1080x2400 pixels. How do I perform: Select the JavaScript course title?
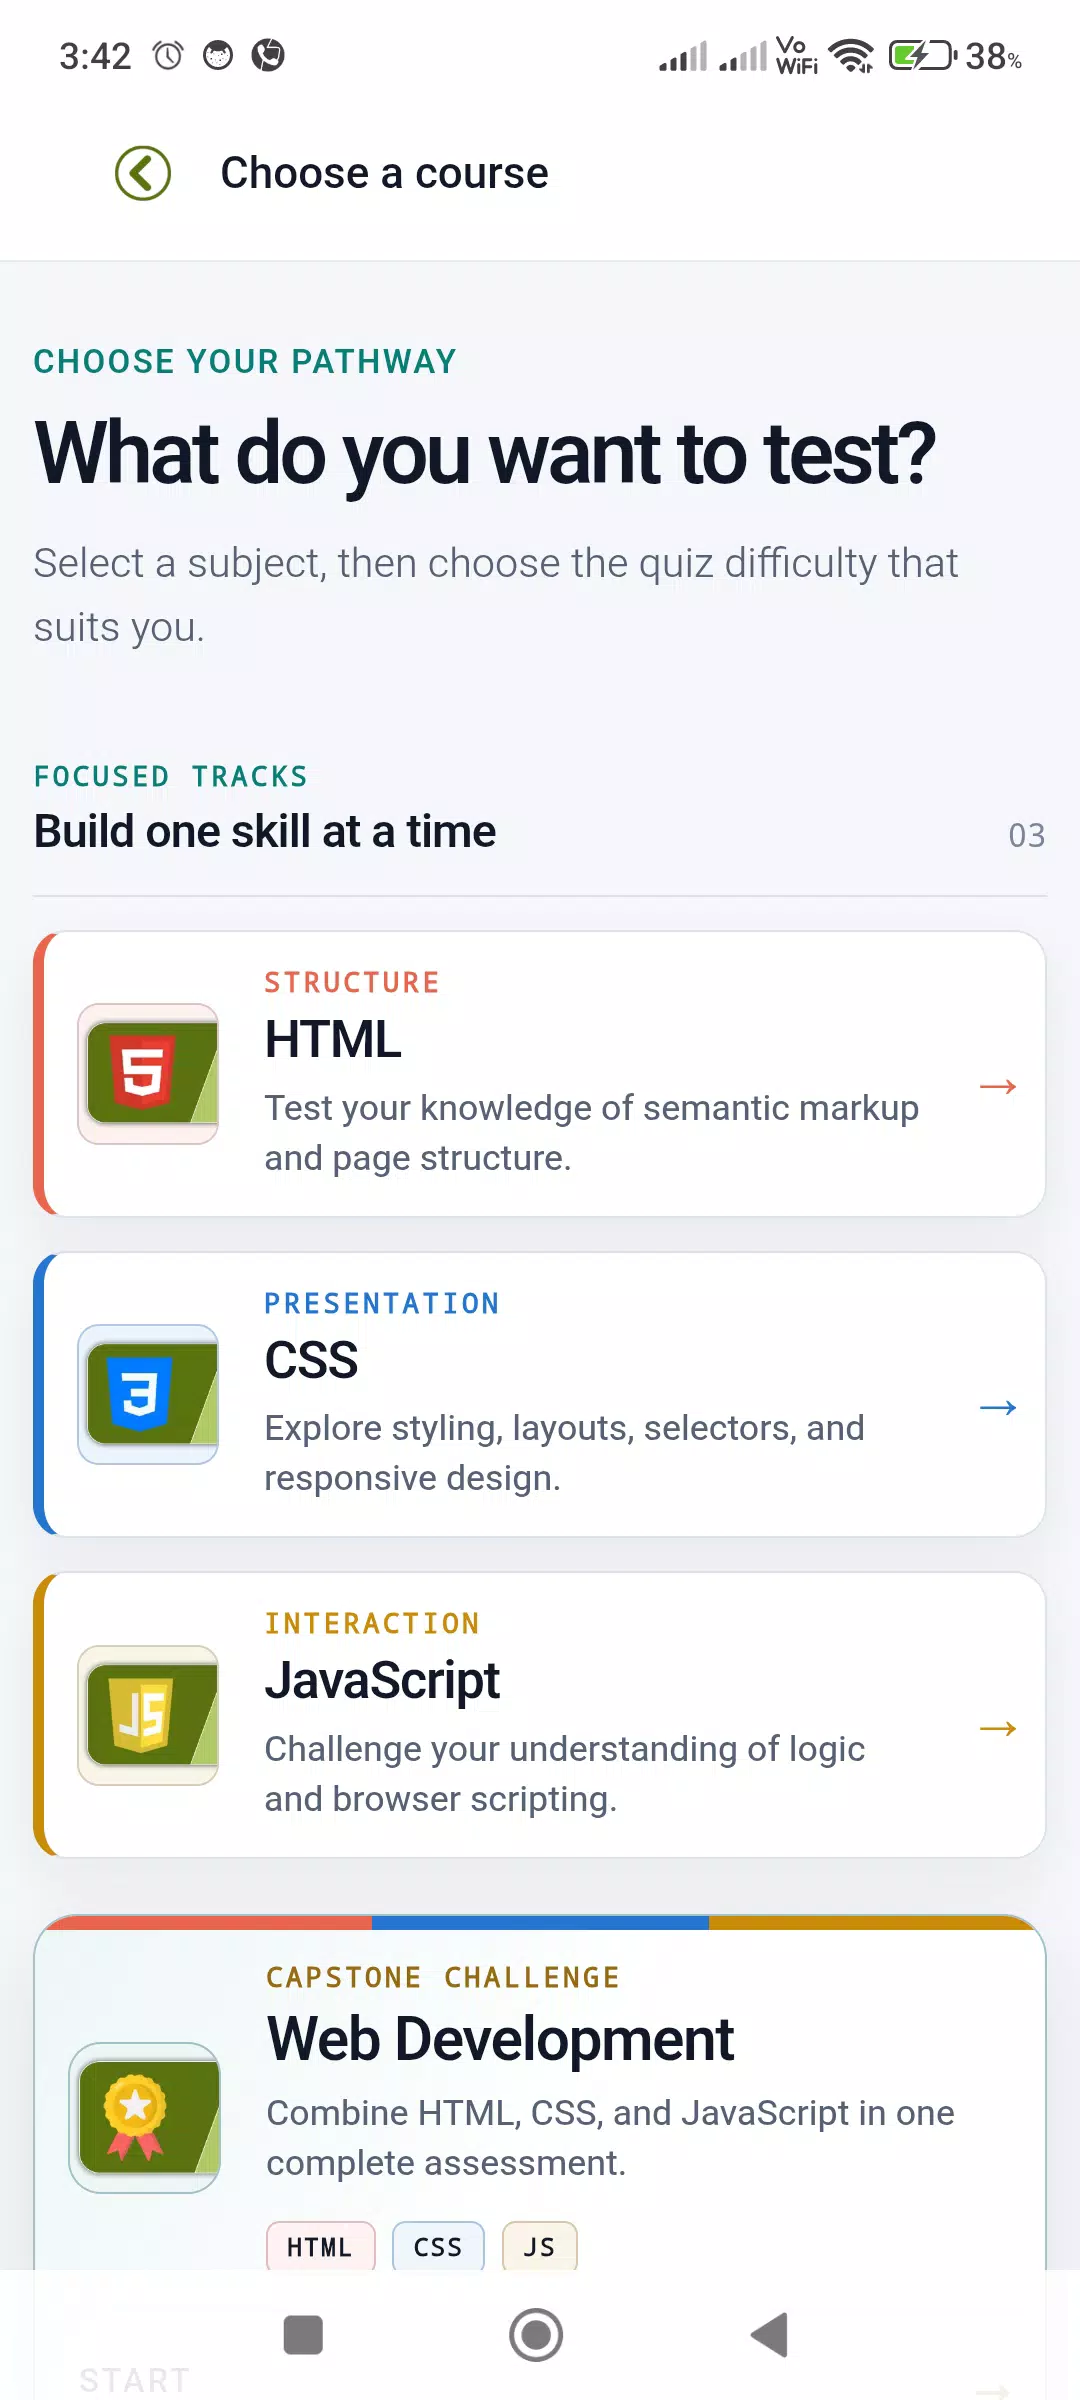point(382,1680)
